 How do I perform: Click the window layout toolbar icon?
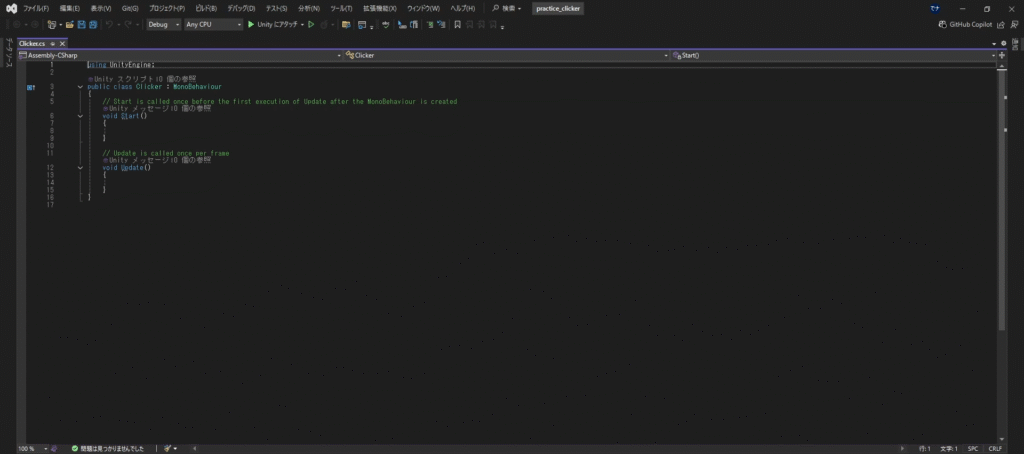362,24
